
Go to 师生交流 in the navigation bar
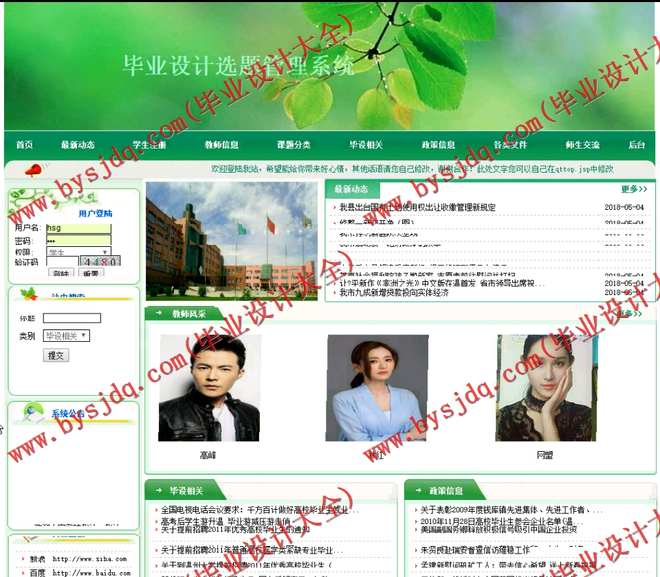pos(583,145)
